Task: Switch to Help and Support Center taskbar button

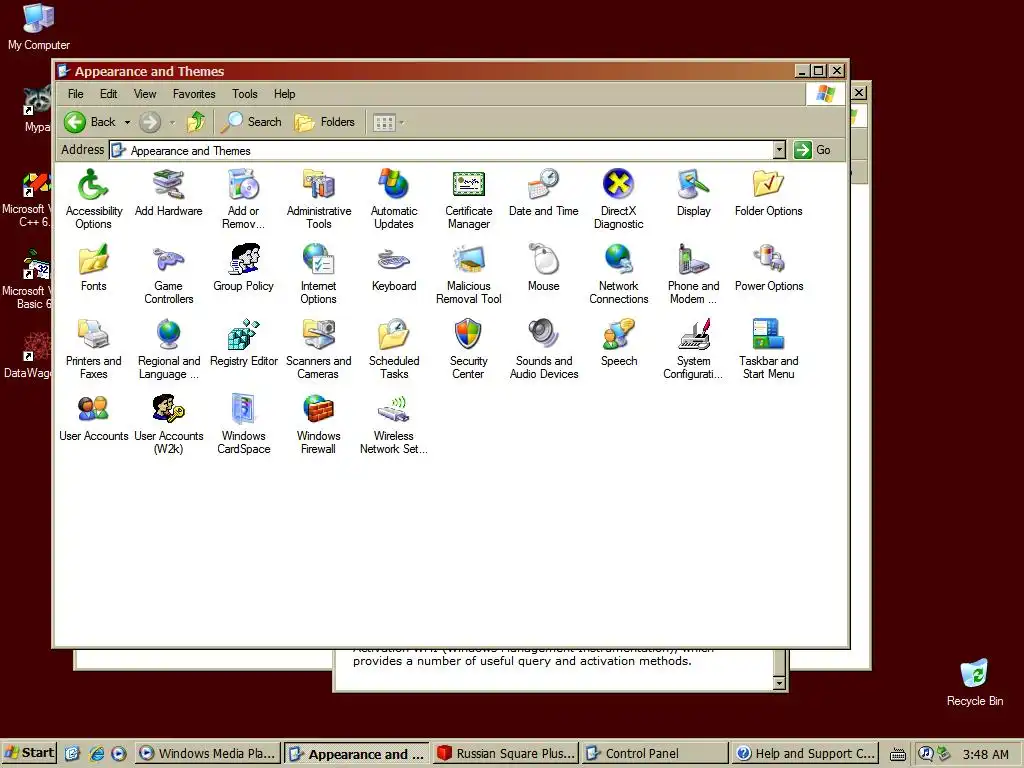Action: coord(805,754)
